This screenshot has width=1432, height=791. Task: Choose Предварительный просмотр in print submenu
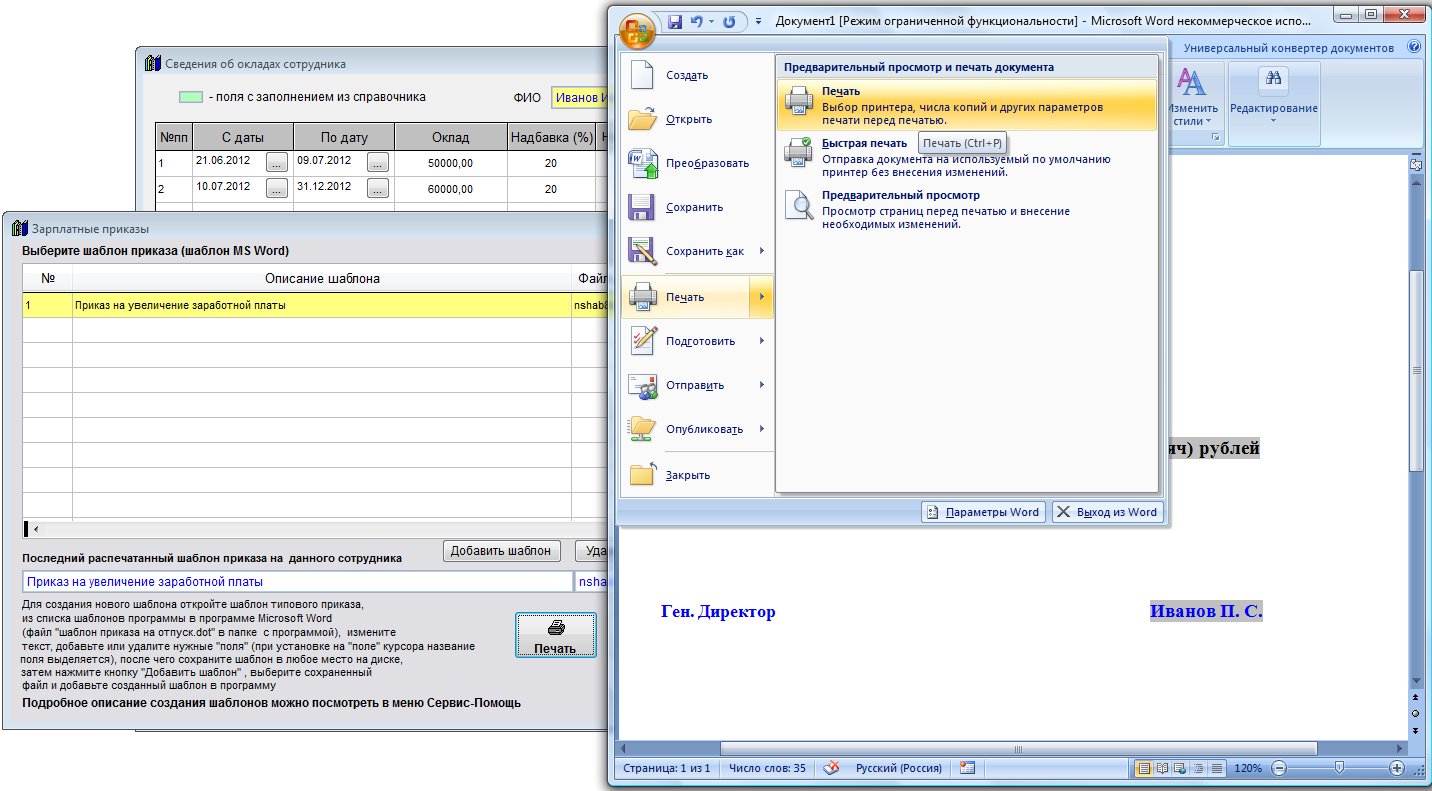tap(900, 196)
